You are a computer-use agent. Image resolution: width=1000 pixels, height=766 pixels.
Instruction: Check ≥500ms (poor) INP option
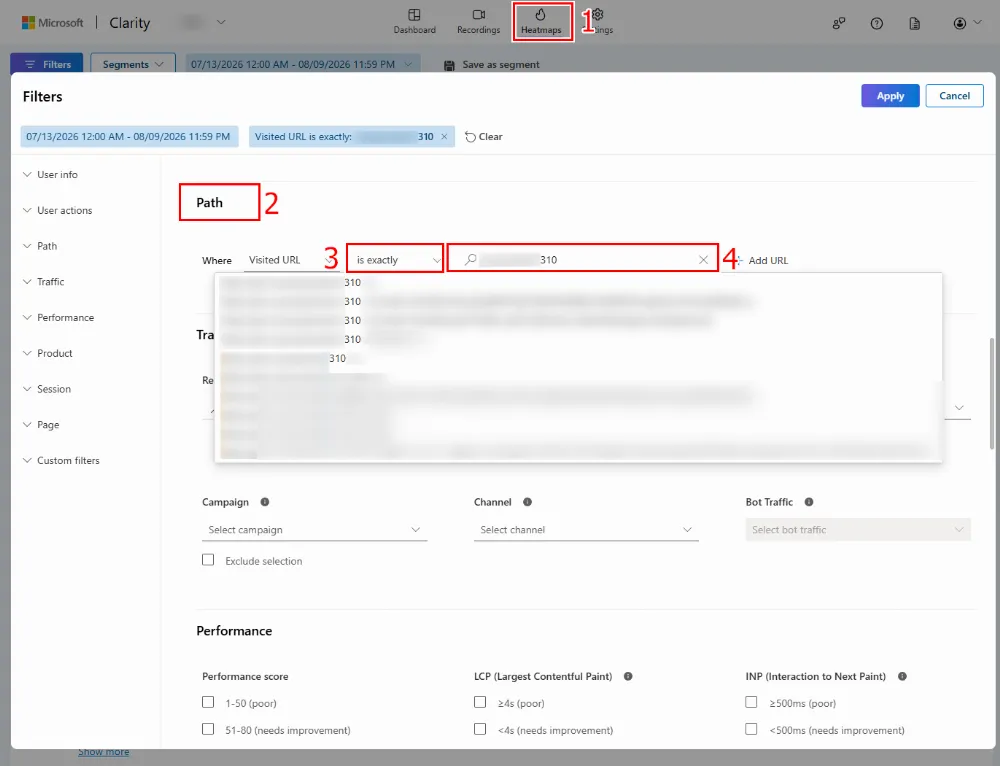751,702
